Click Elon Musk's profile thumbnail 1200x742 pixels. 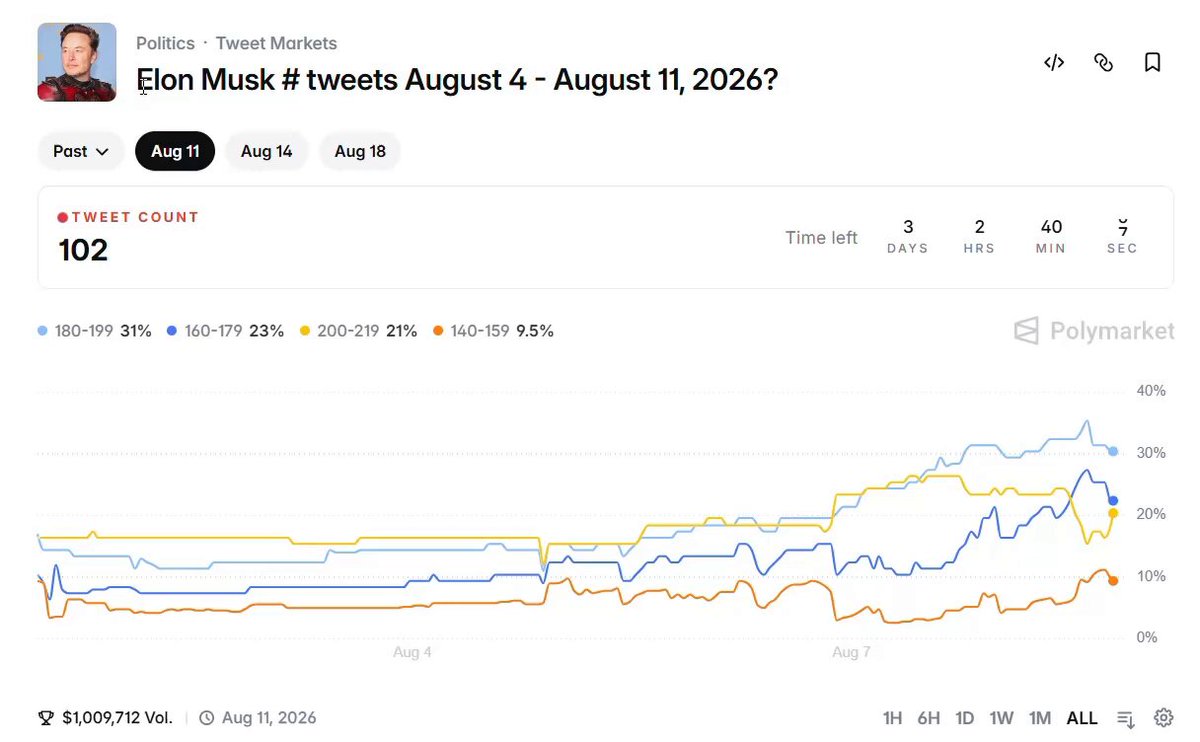(77, 62)
